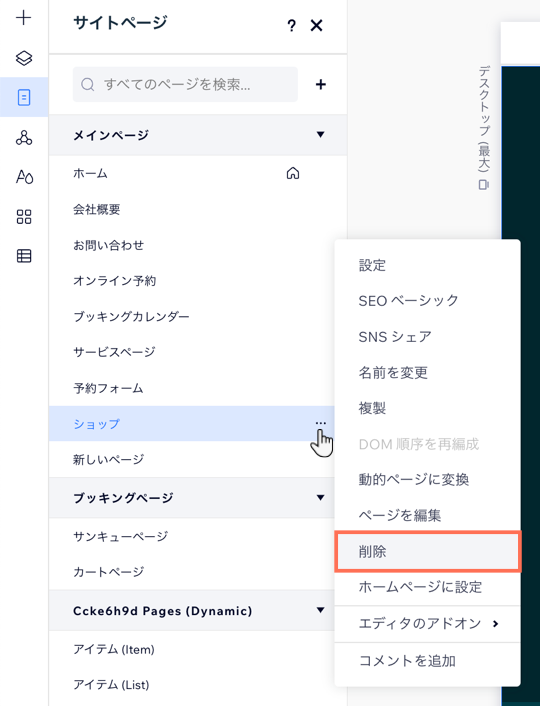Screen dimensions: 540x706
Task: Click the Ccke6h9d Pages (Dynamic) header
Action: point(191,611)
